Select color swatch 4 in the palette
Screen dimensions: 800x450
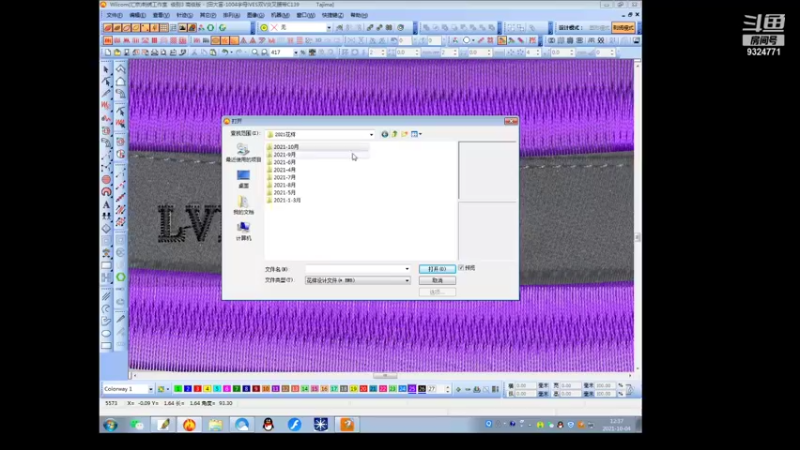(x=207, y=389)
